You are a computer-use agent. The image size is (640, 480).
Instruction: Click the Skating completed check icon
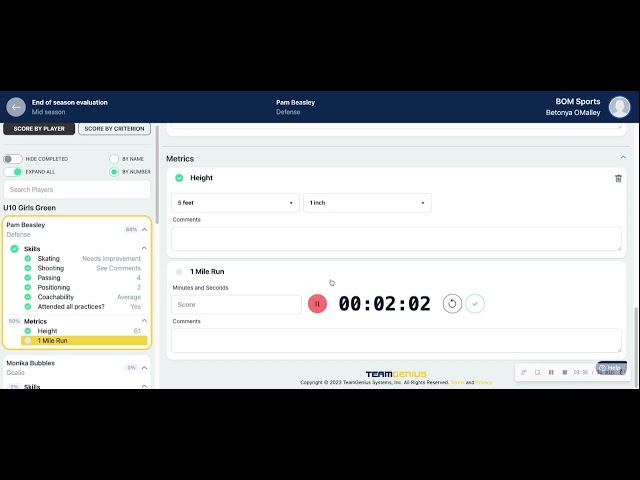point(28,258)
